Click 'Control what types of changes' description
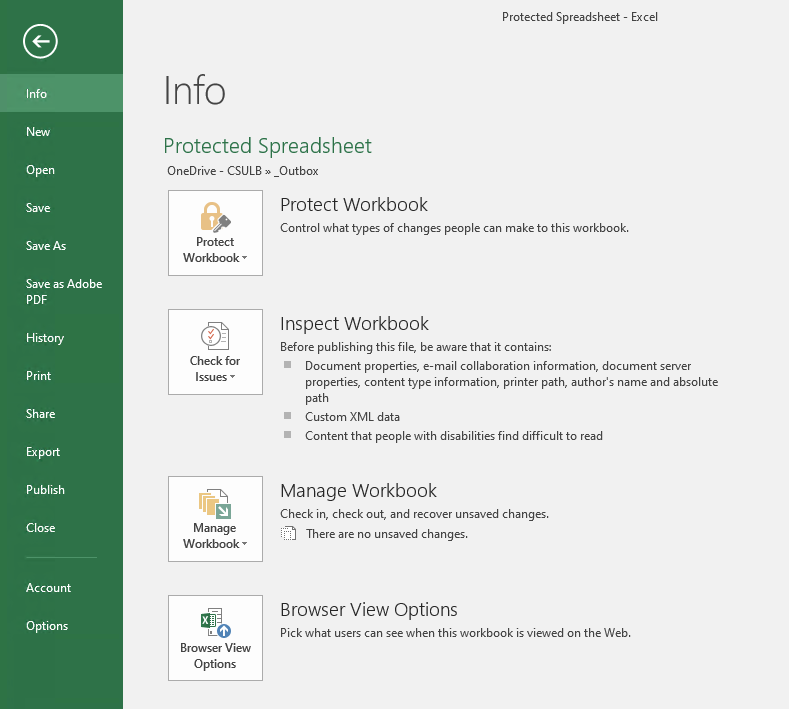This screenshot has height=709, width=789. click(454, 228)
